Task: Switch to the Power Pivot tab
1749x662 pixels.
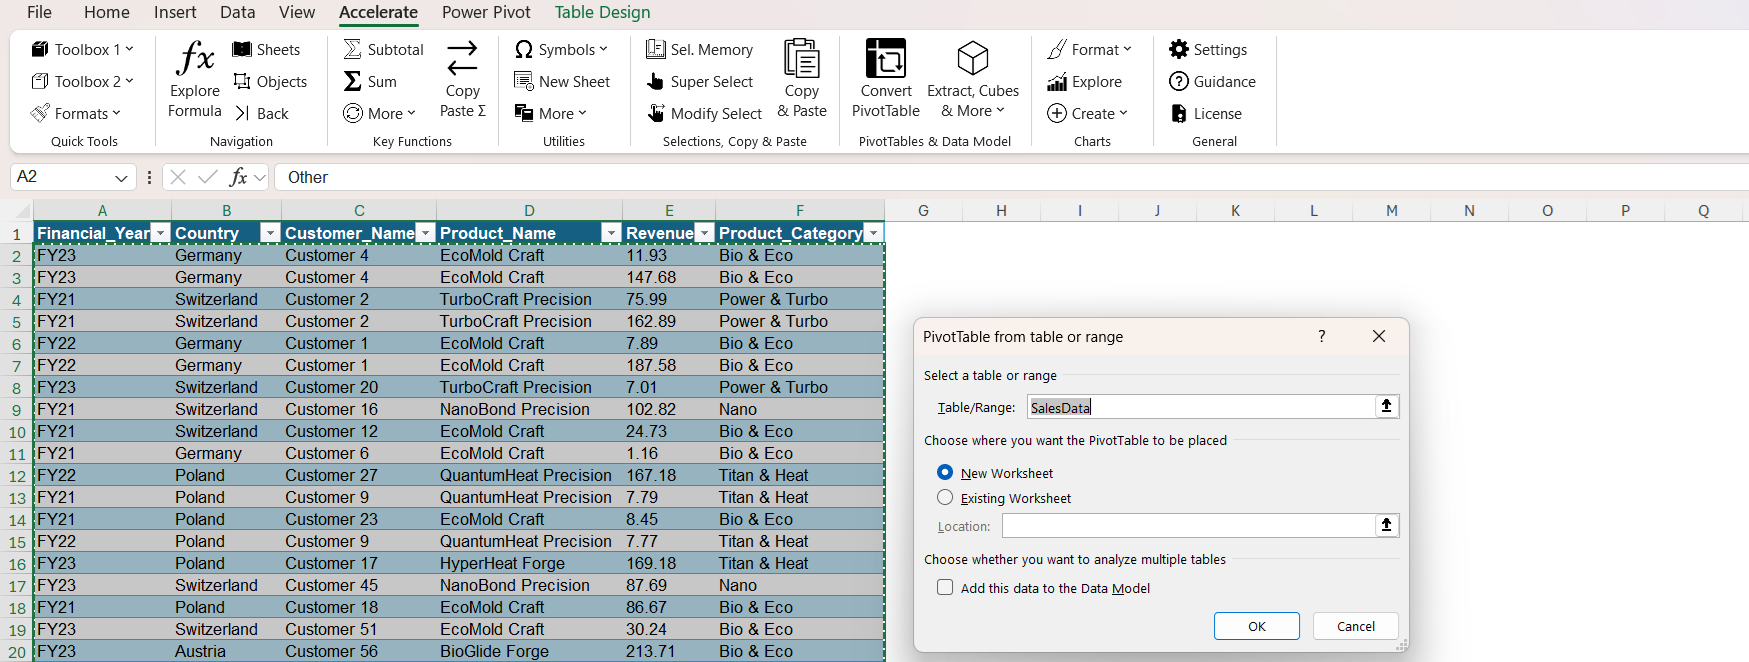Action: 486,12
